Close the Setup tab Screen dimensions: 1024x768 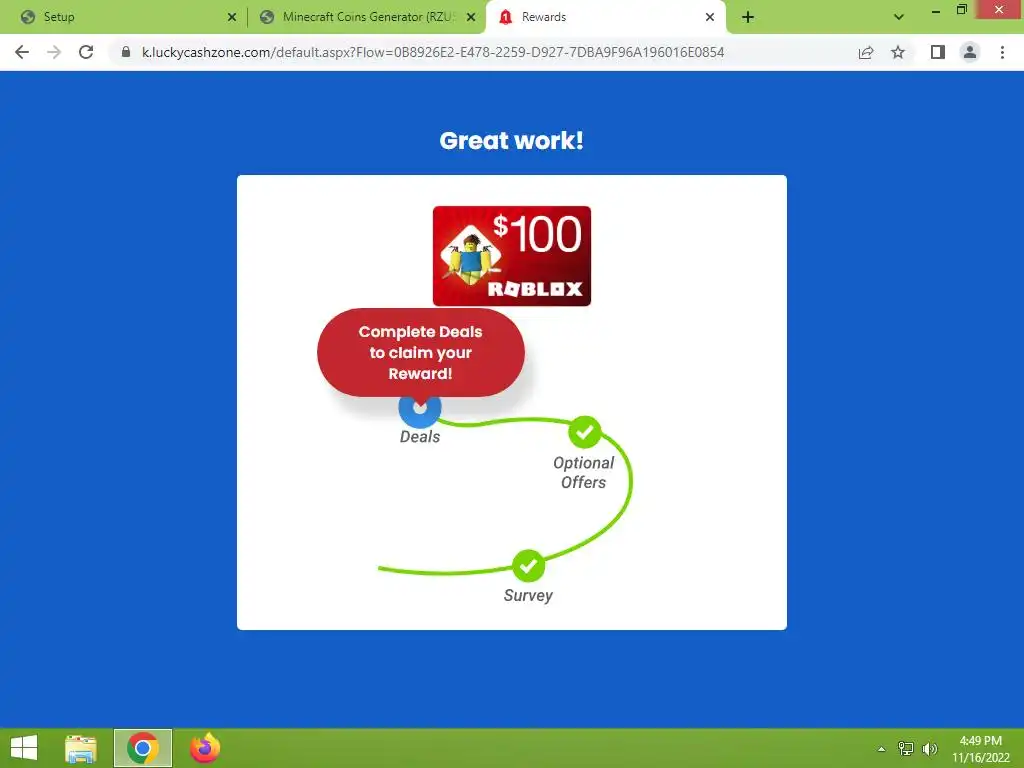[232, 17]
